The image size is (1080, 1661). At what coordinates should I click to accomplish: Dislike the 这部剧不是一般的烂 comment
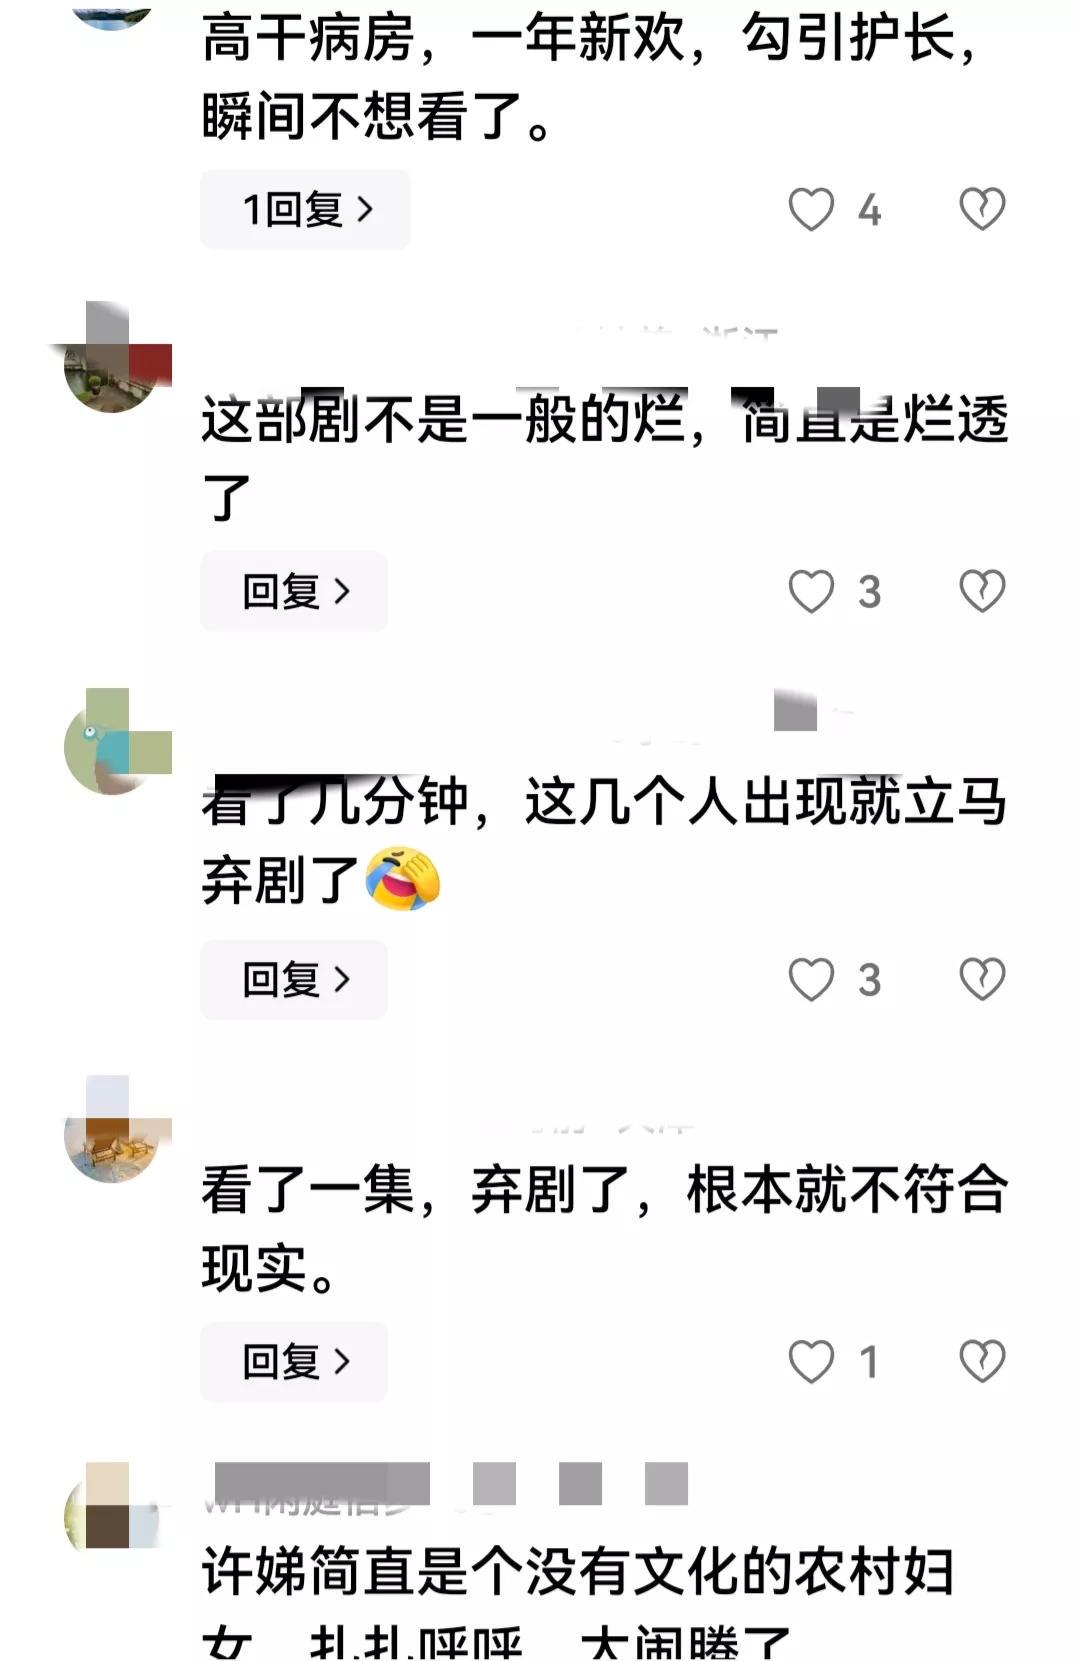[982, 591]
